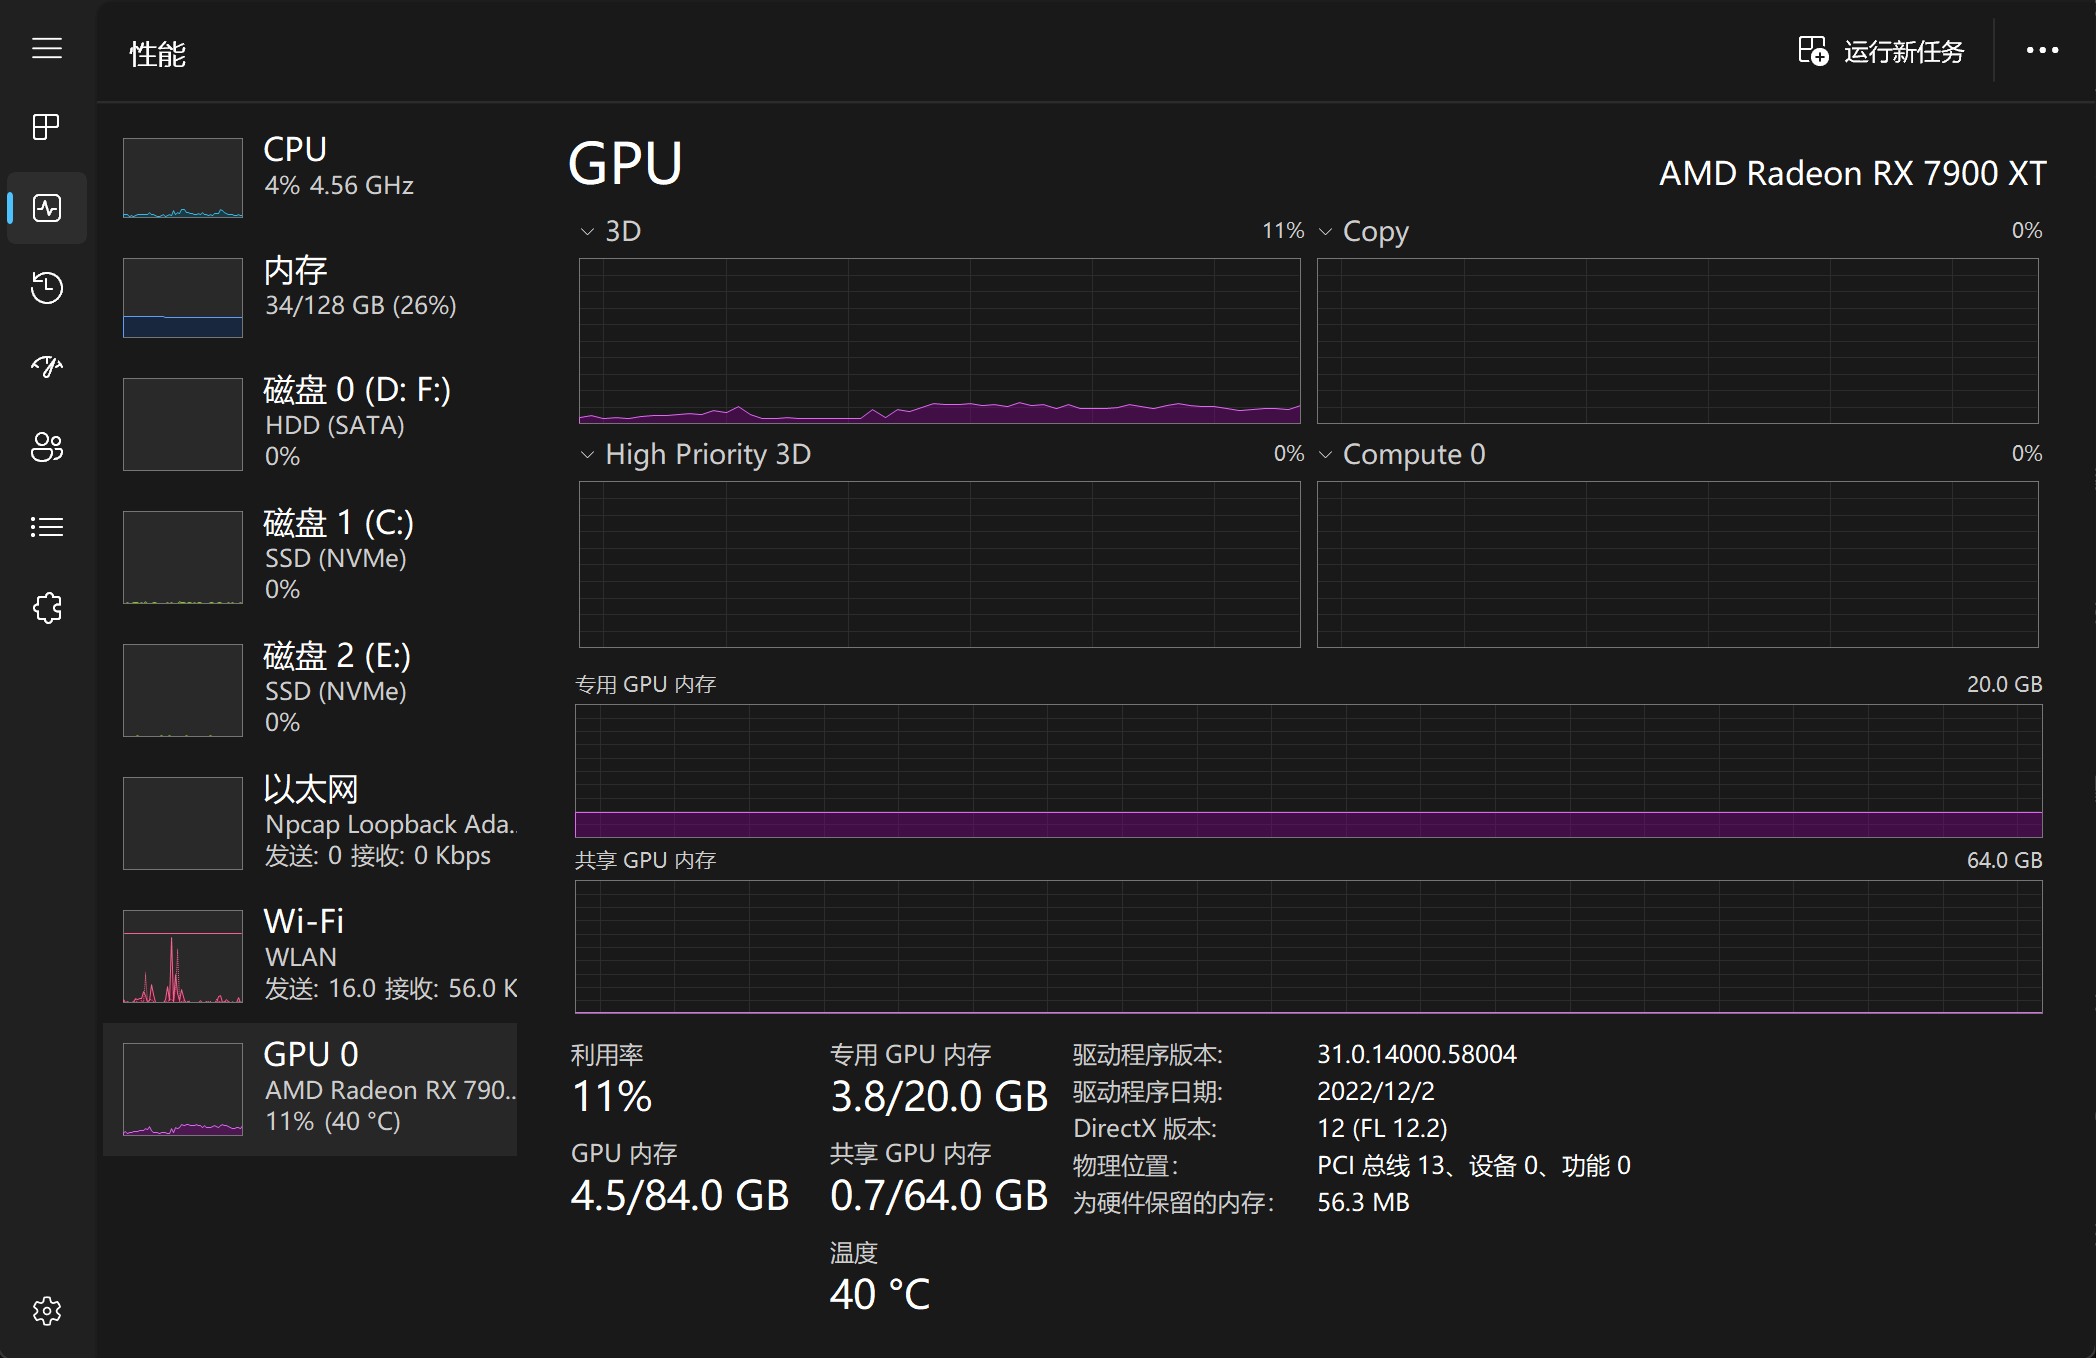Click the 64.0 GB shared memory limit
Viewport: 2096px width, 1358px height.
[x=2004, y=861]
